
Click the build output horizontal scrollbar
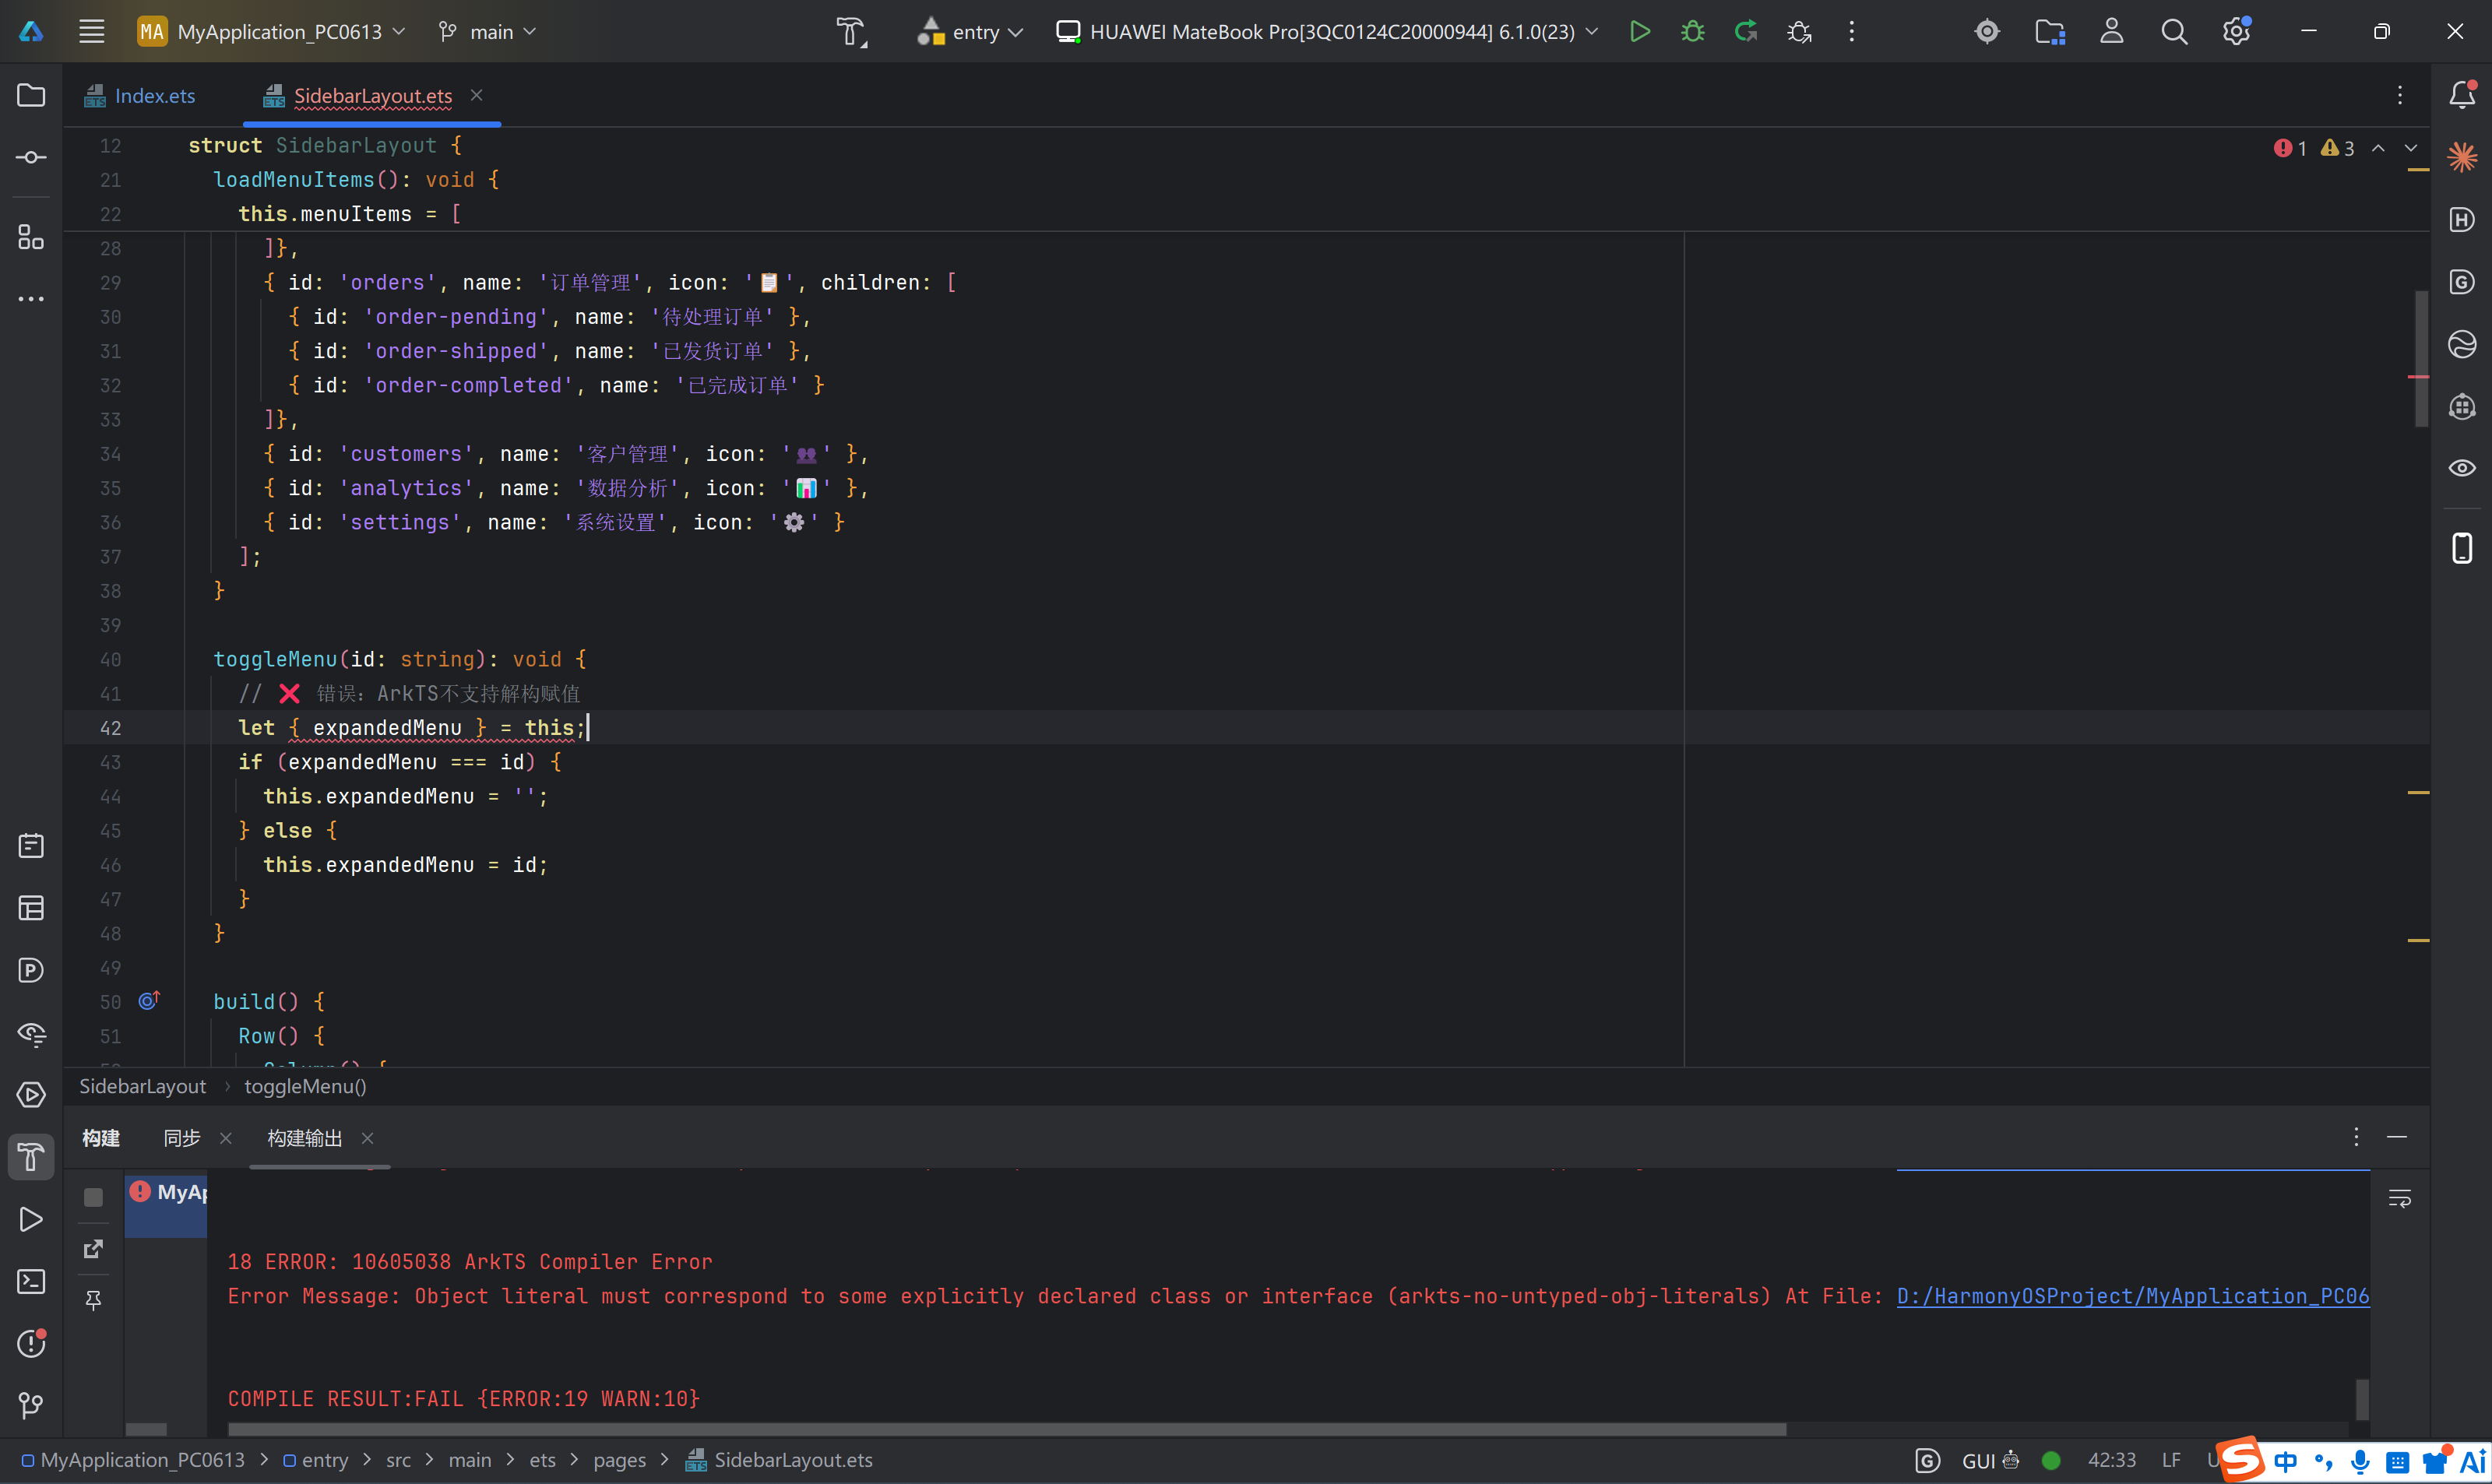tap(1006, 1429)
